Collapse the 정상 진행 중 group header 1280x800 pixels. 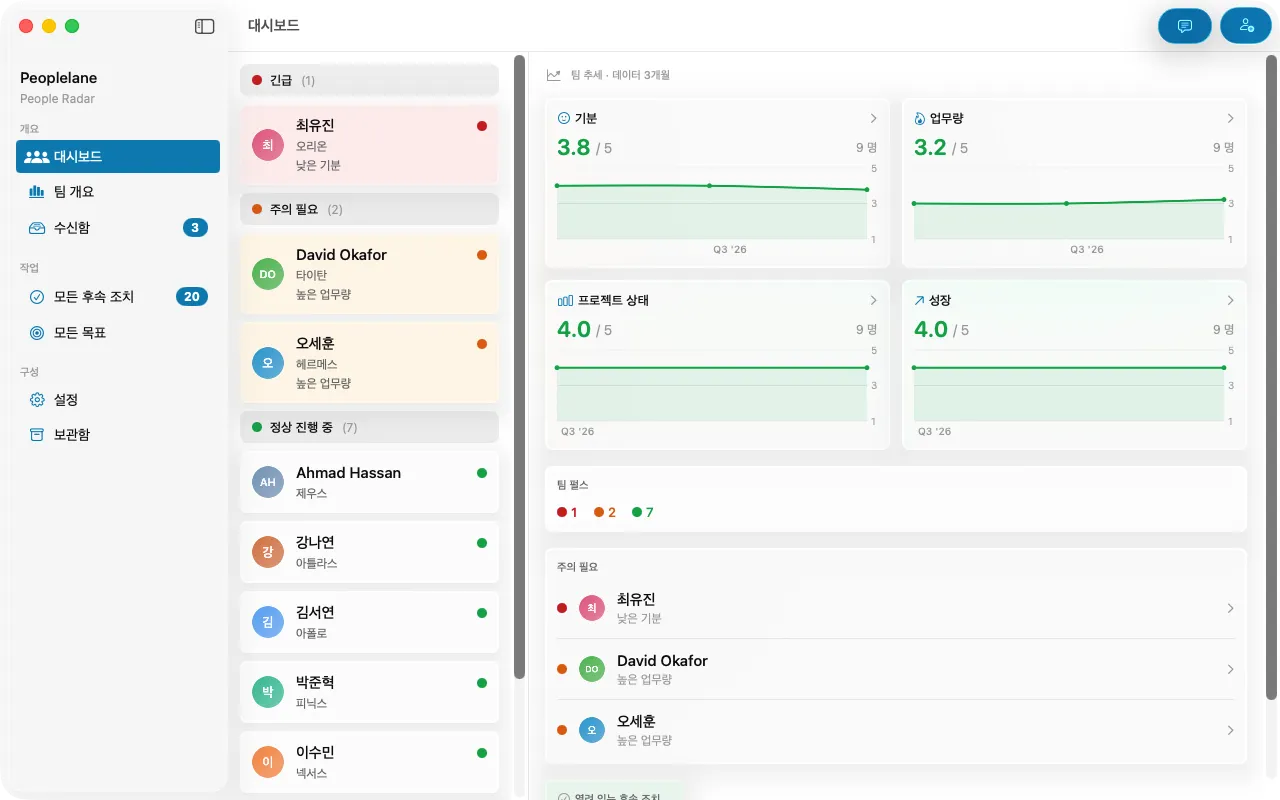point(369,427)
